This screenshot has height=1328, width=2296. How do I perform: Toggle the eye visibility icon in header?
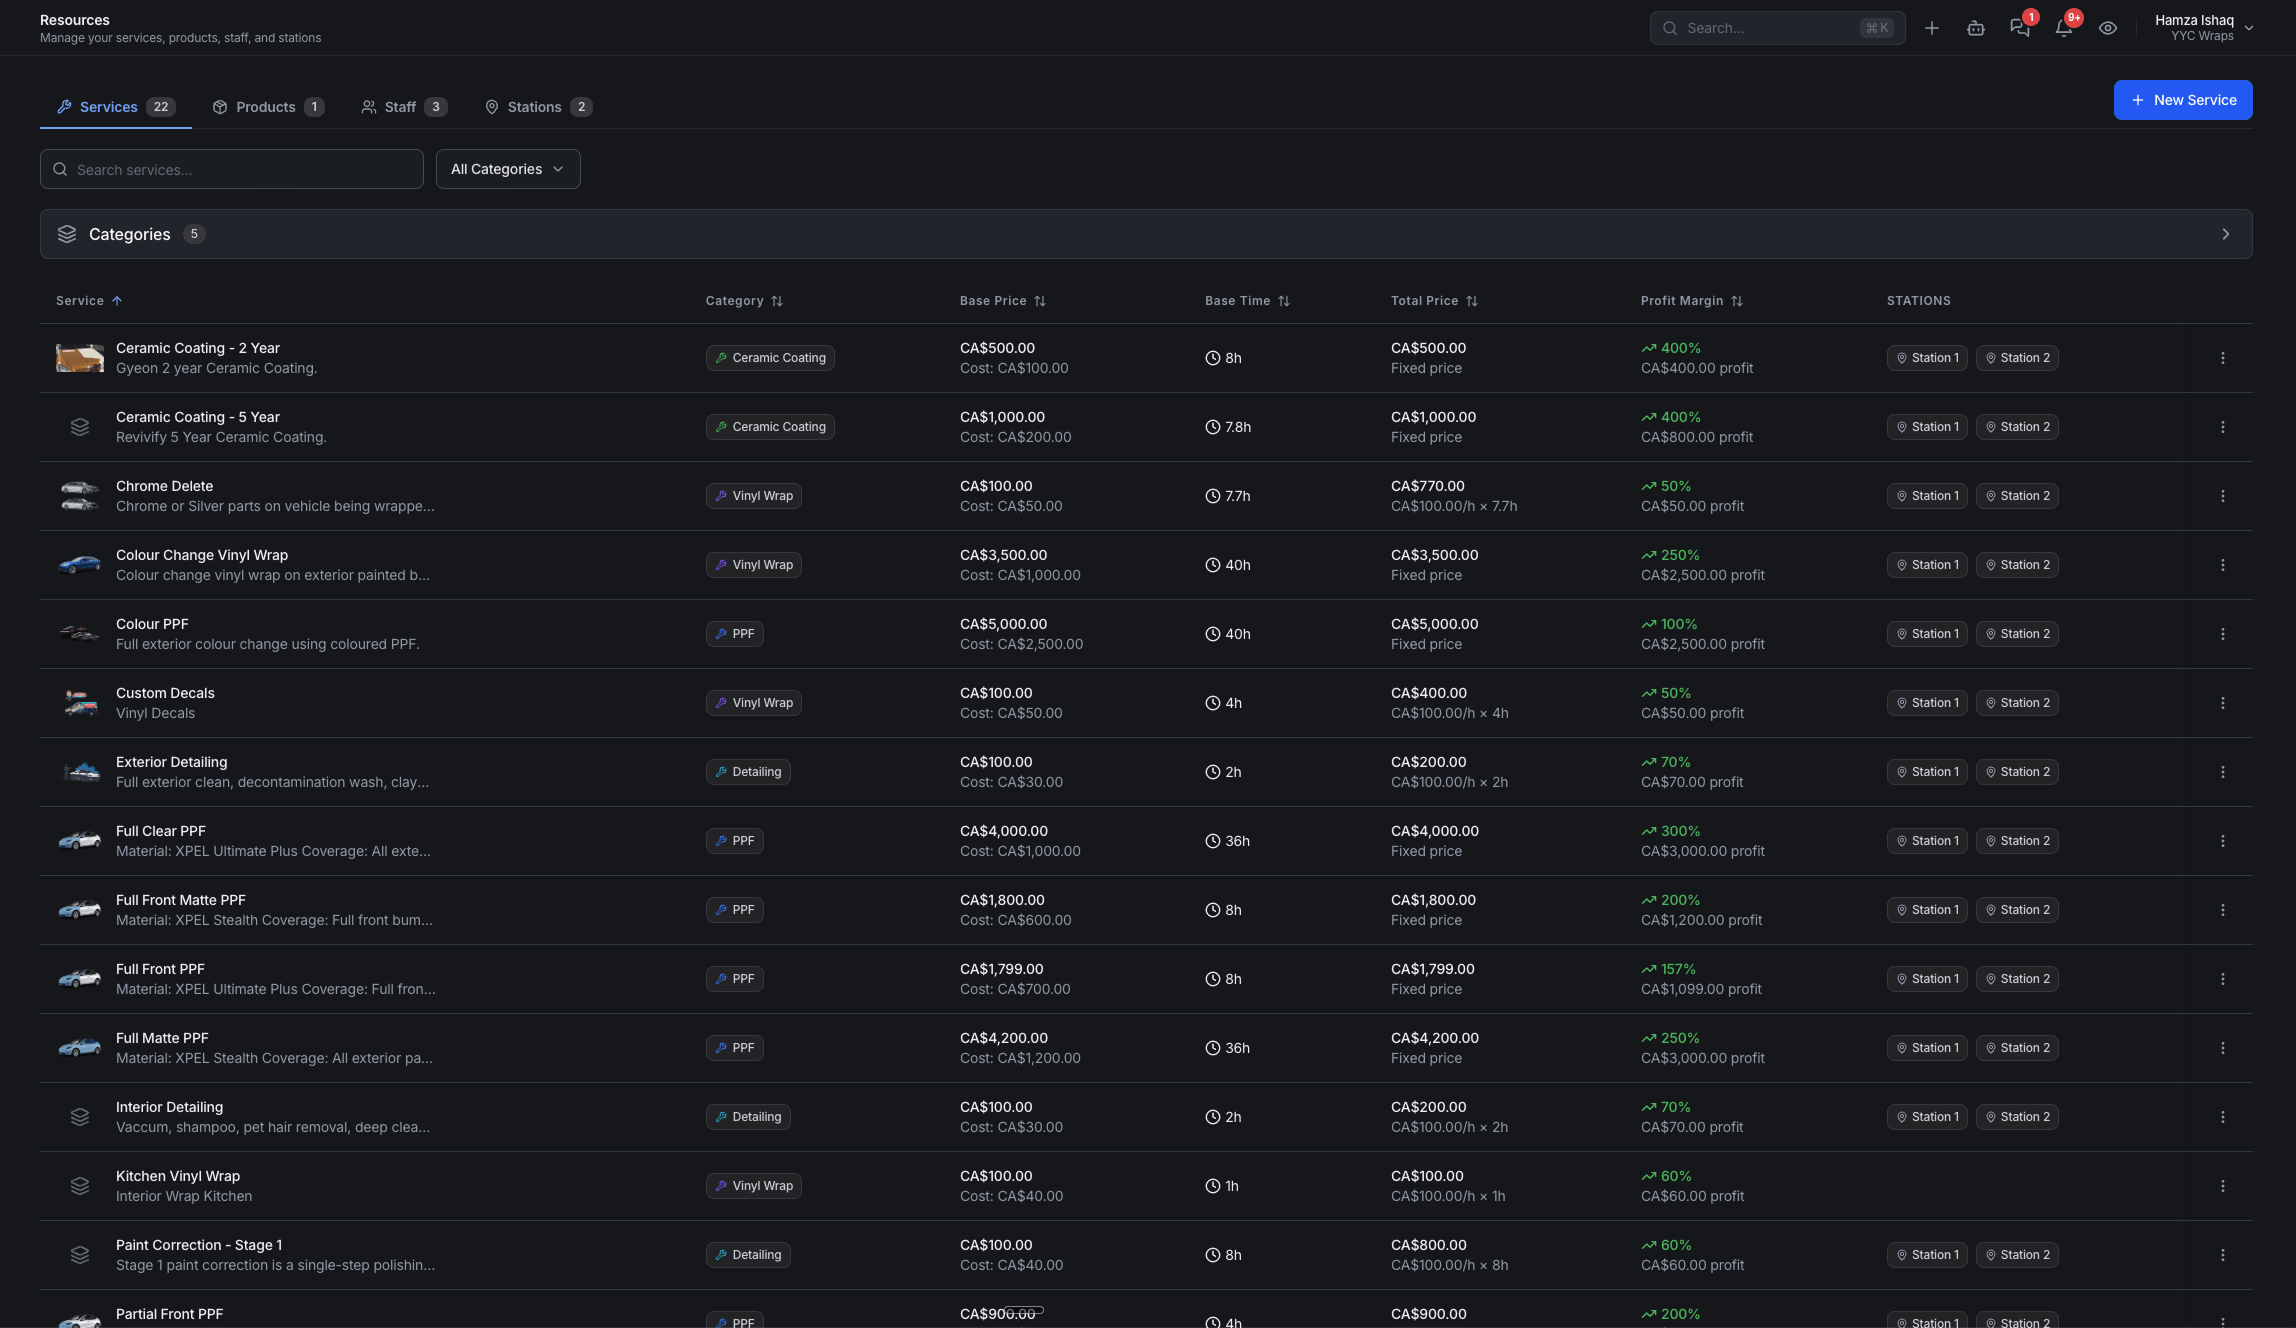click(x=2108, y=28)
